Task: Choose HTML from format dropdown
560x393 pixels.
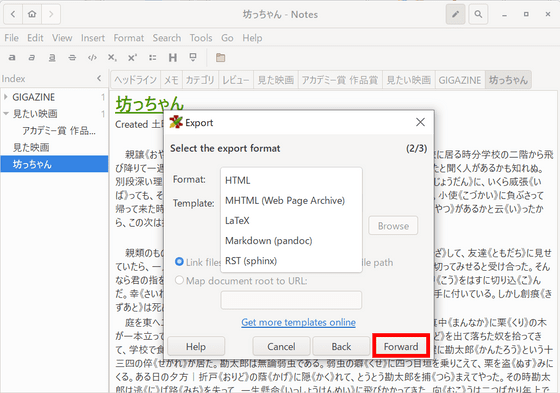Action: pos(291,180)
